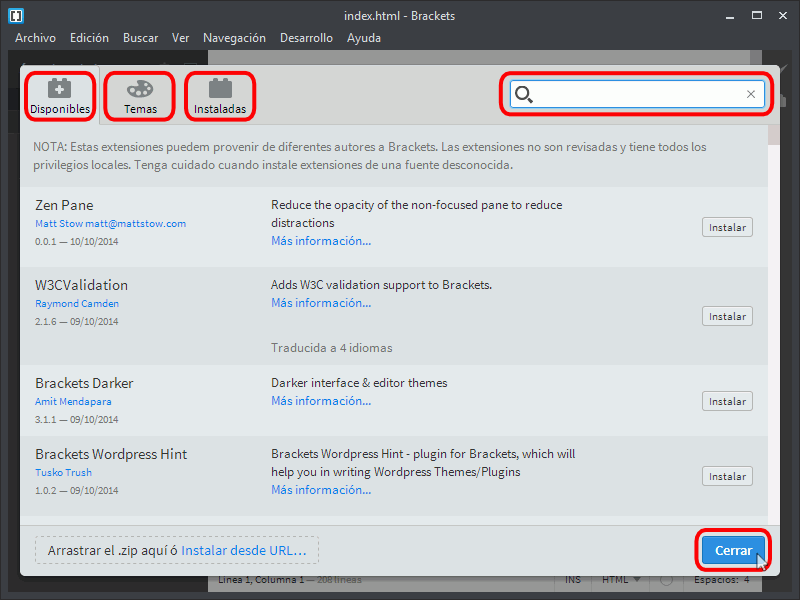Open W3CValidation's Más información link
This screenshot has height=600, width=800.
pyautogui.click(x=321, y=303)
